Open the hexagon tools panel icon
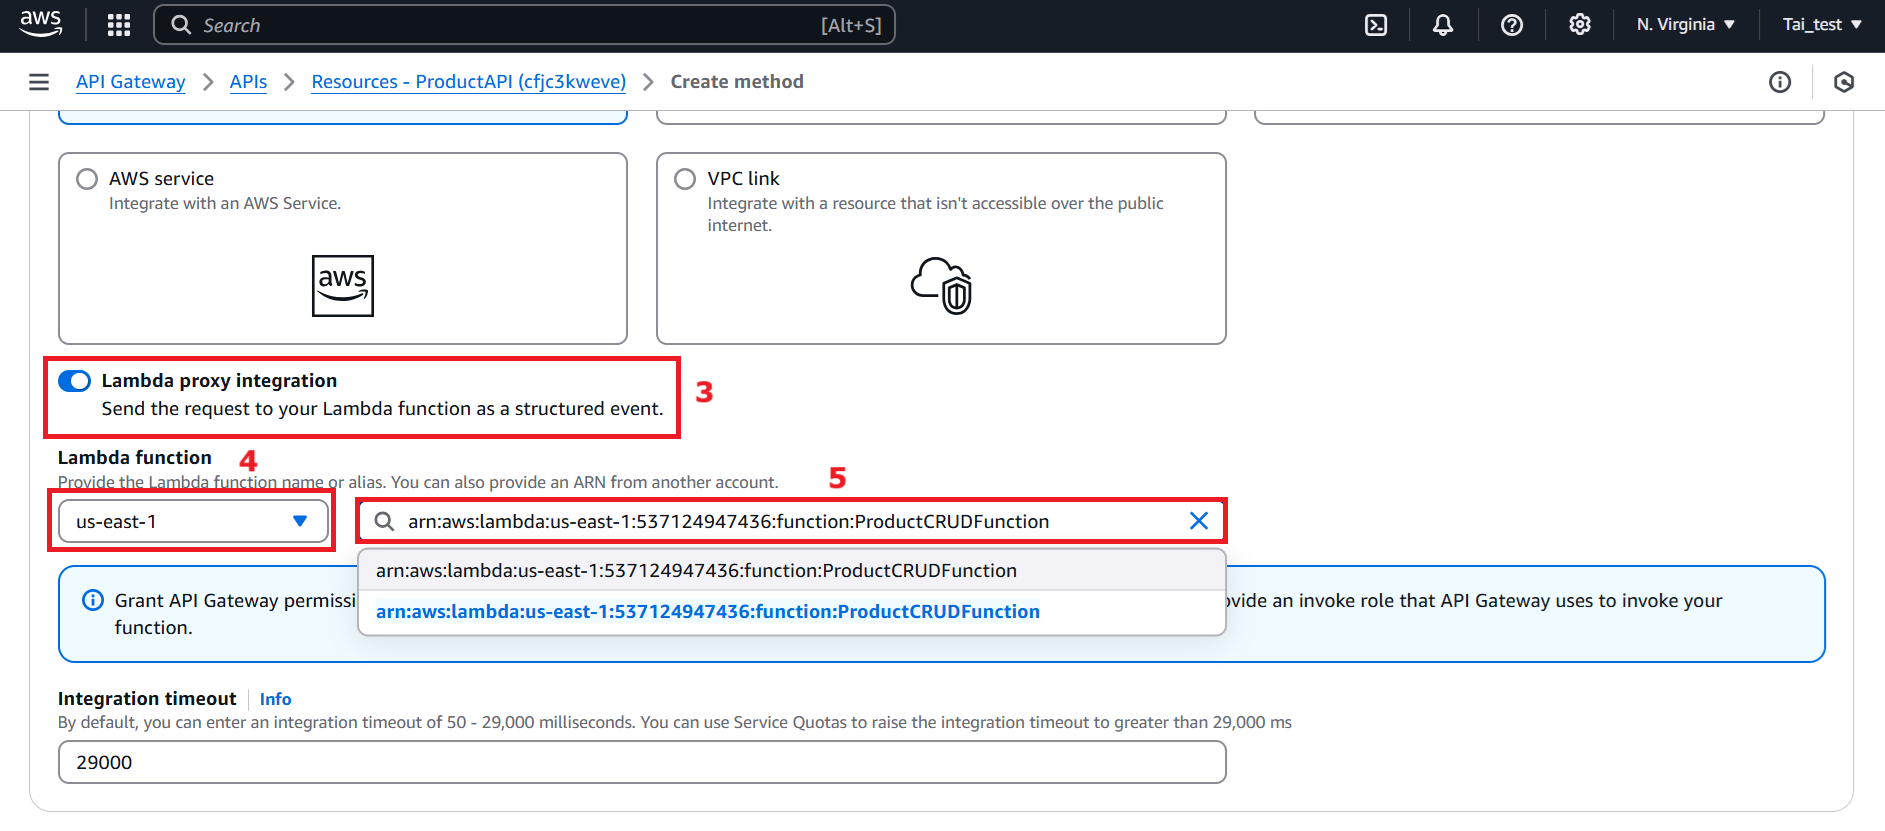Screen dimensions: 1885x831 pyautogui.click(x=1844, y=82)
